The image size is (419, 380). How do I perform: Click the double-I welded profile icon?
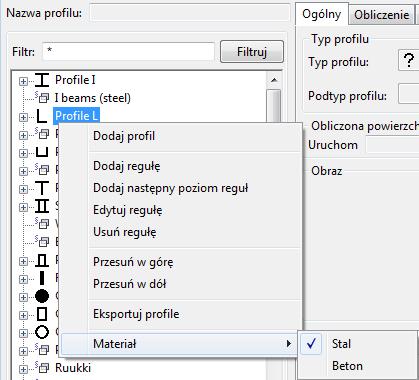coord(42,206)
